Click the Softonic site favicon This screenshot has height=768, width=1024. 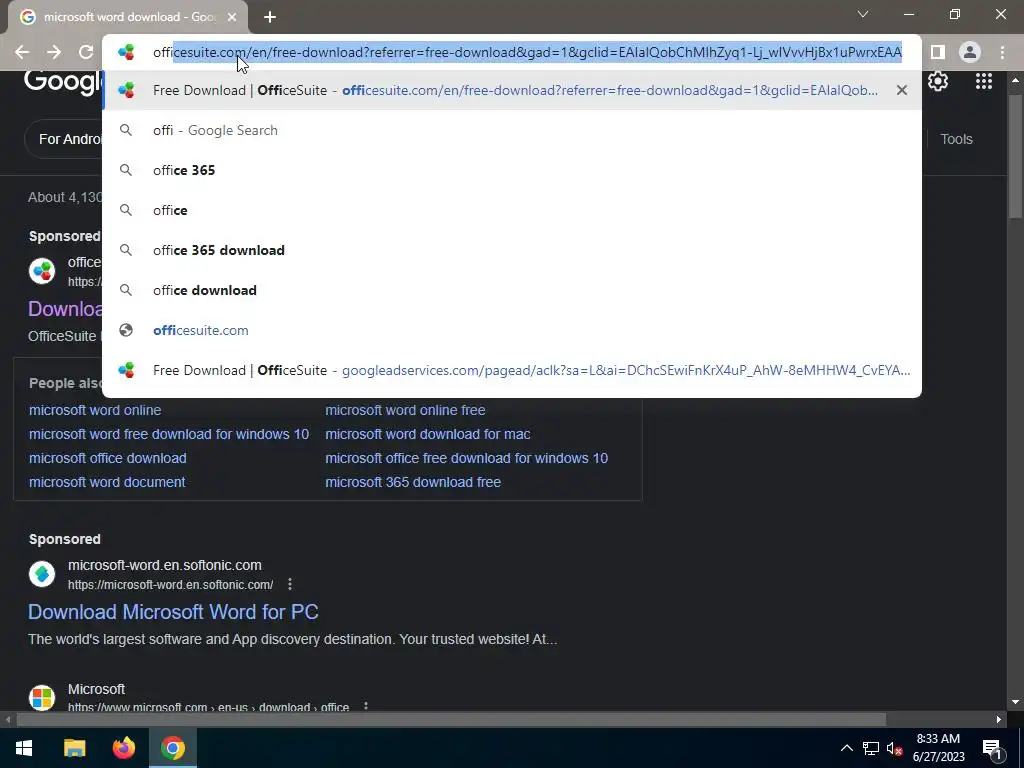pos(42,574)
